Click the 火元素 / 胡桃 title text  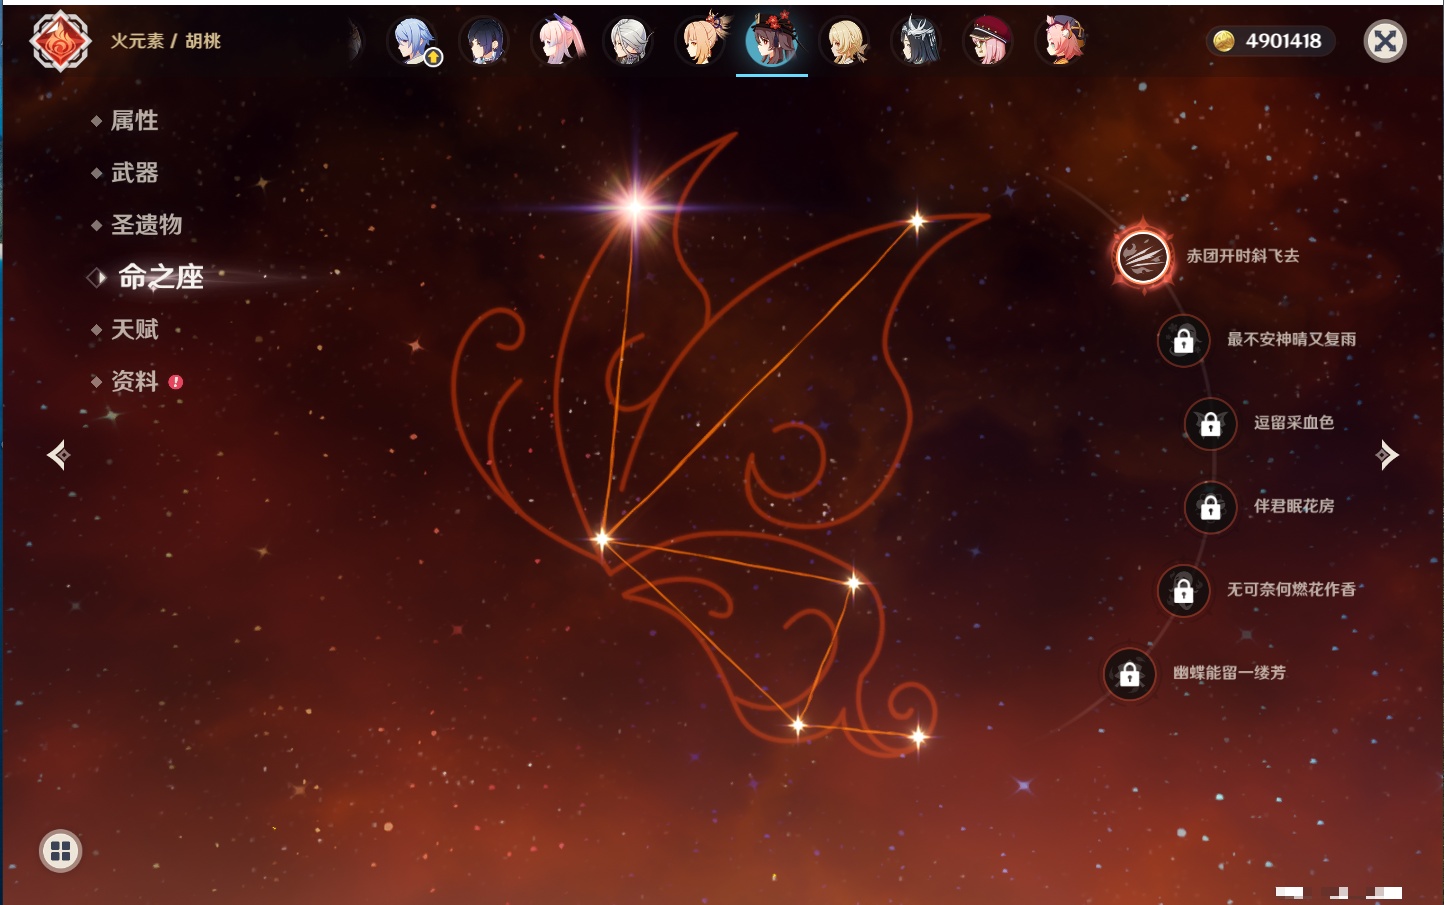[165, 41]
